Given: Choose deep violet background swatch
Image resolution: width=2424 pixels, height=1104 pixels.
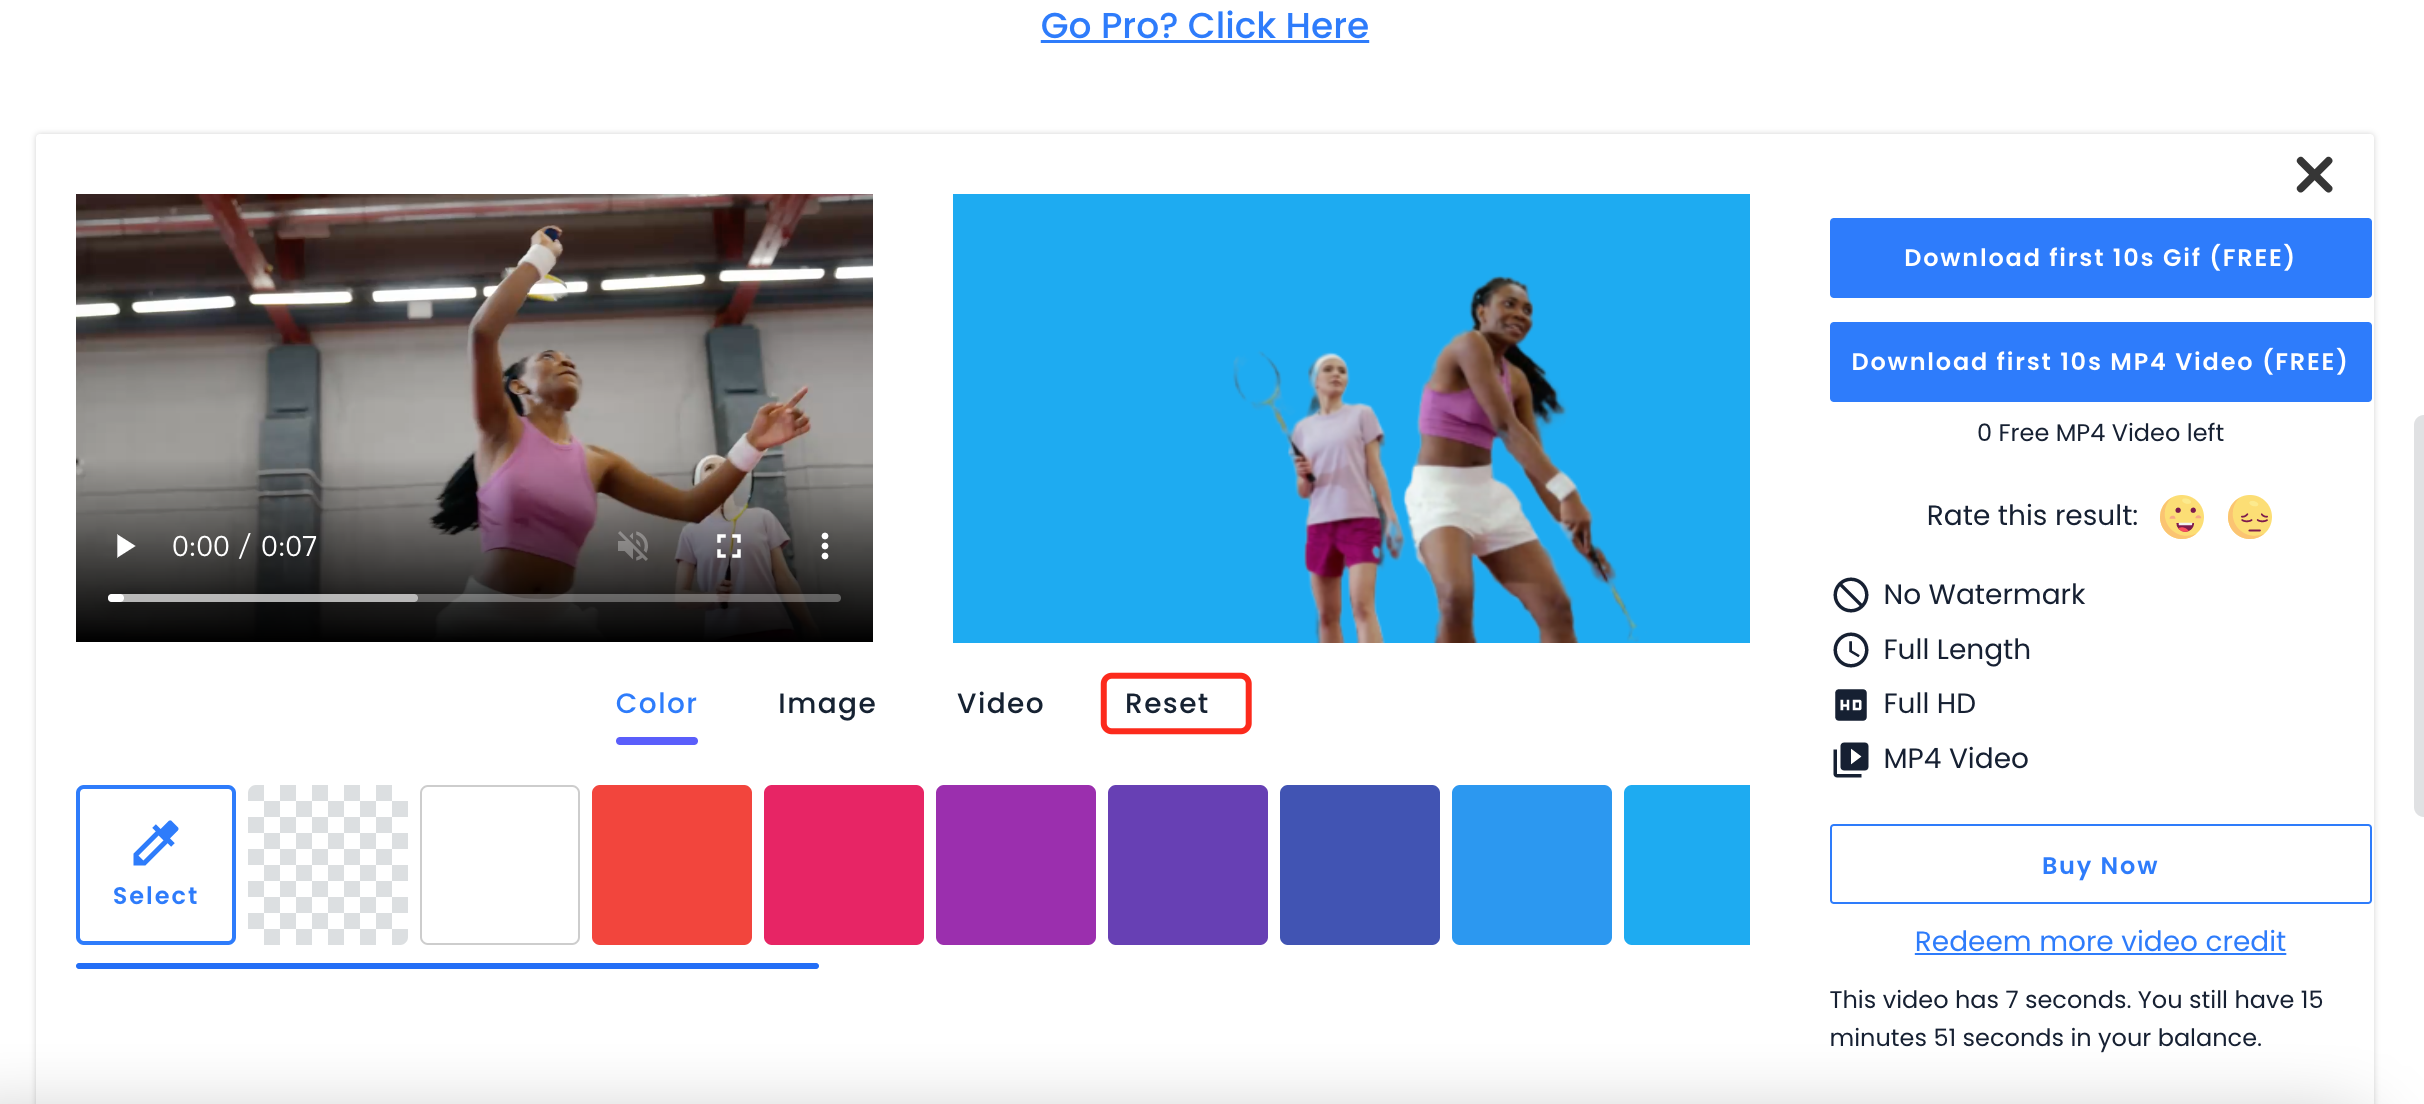Looking at the screenshot, I should pos(1188,865).
